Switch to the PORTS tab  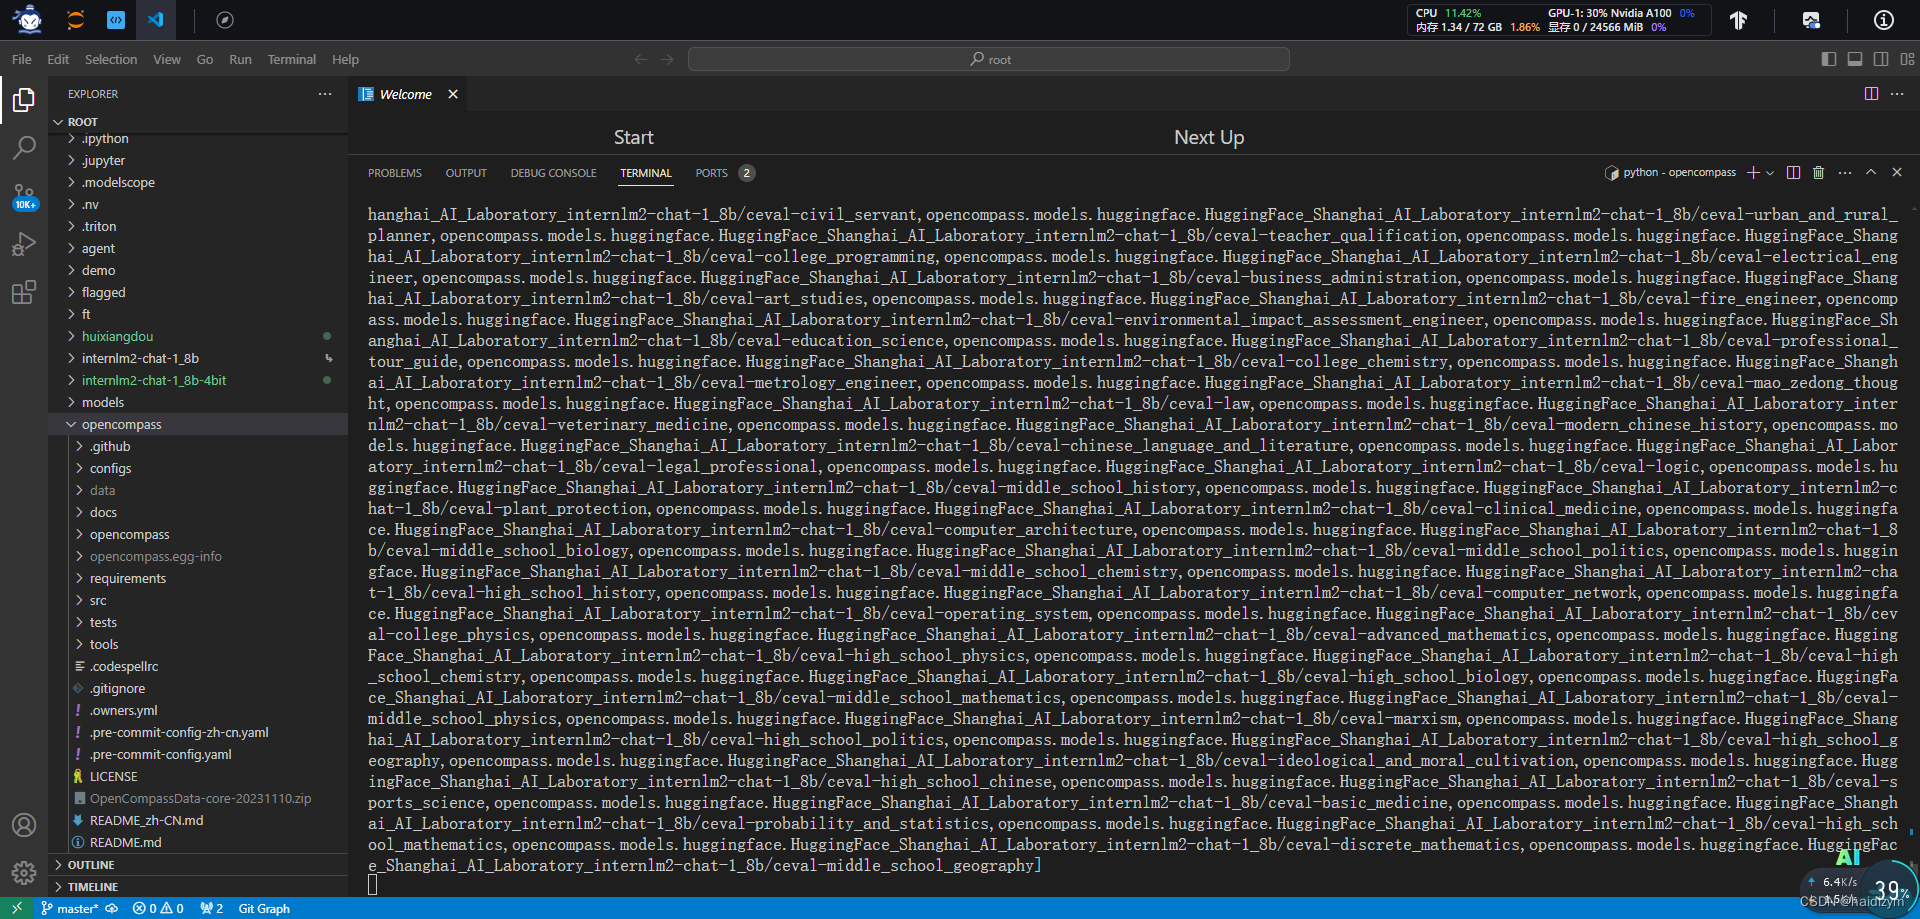point(724,173)
